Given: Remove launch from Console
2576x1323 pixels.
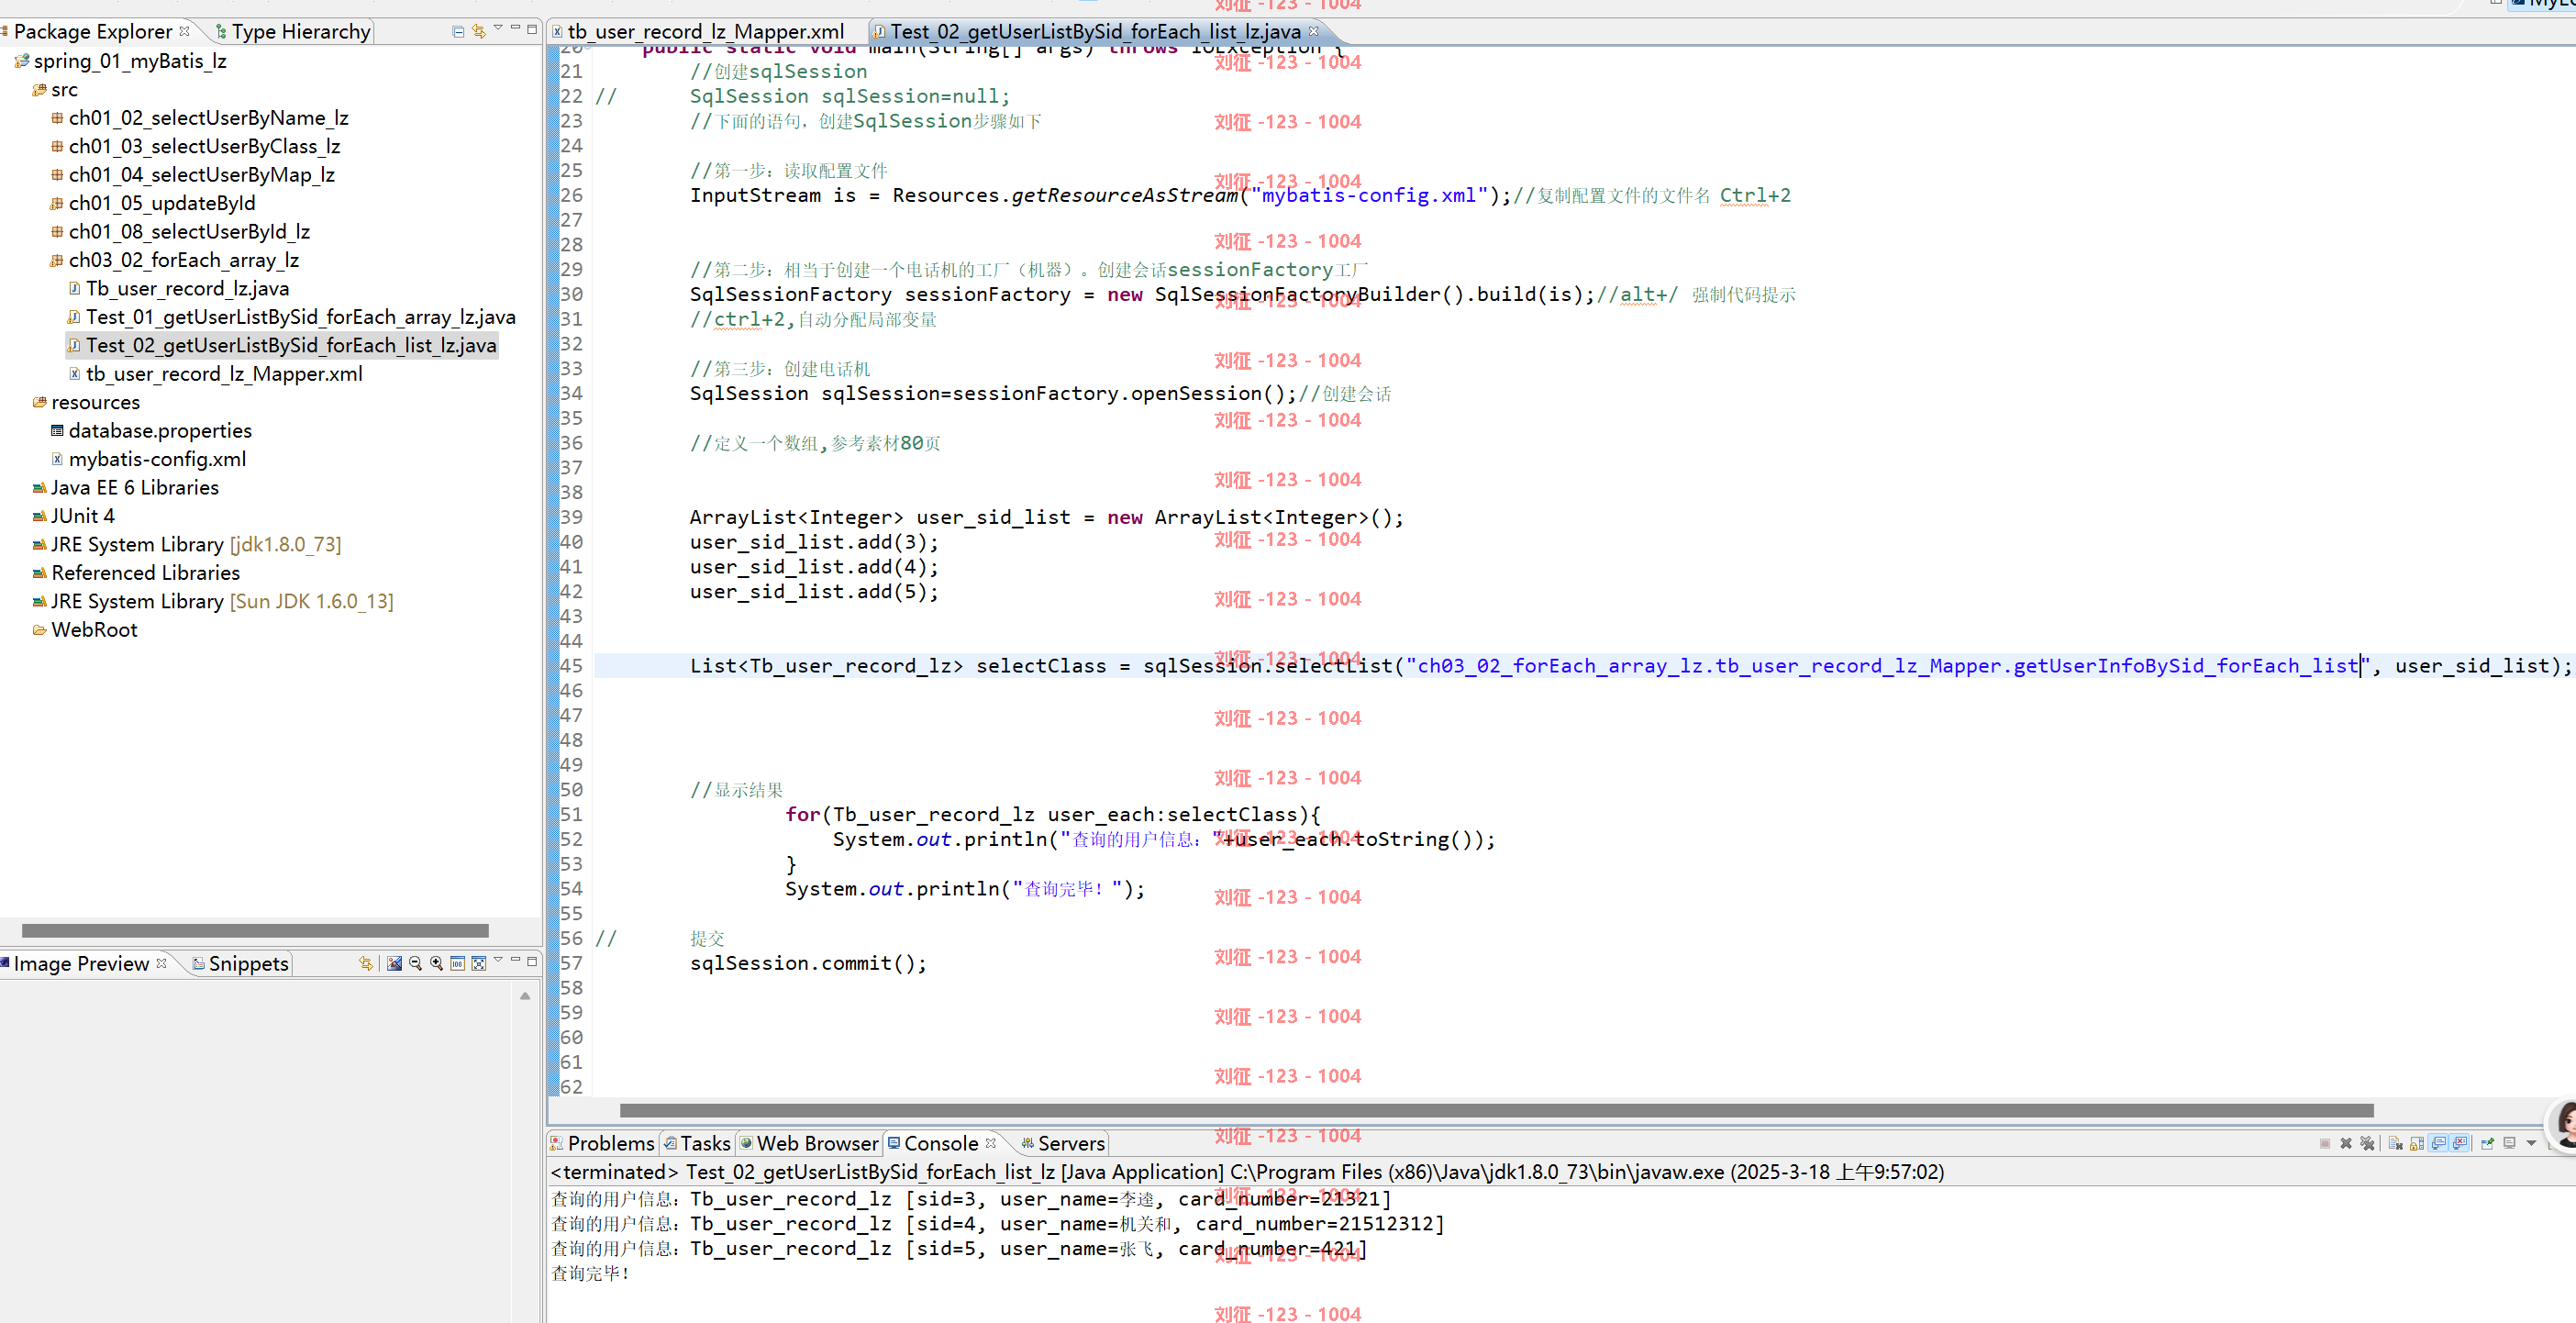Looking at the screenshot, I should 2346,1144.
